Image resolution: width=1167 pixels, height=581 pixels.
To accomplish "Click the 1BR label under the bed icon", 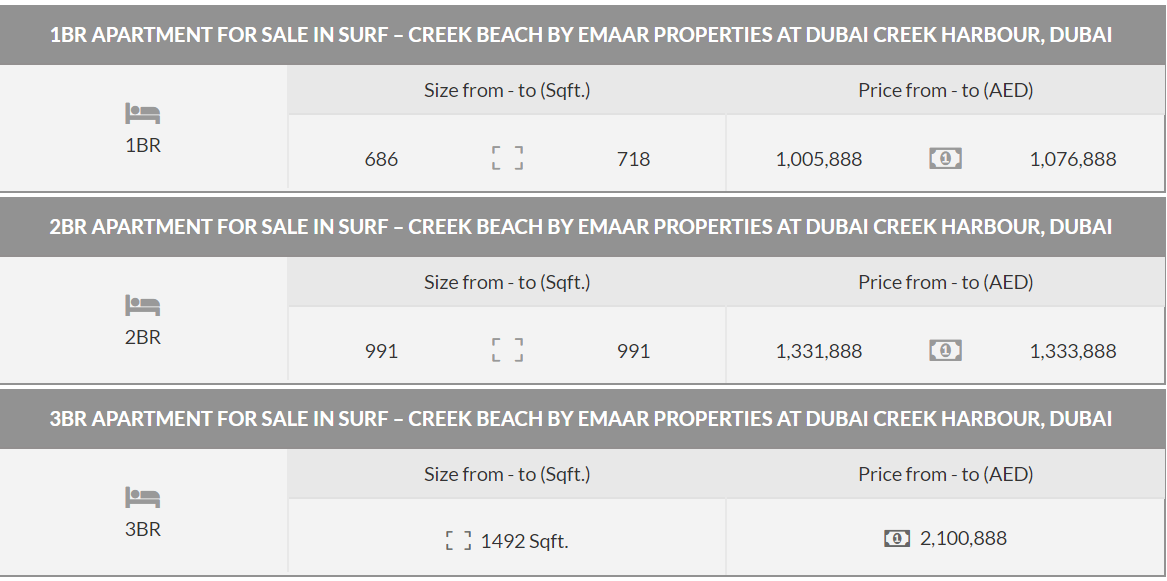I will point(143,145).
